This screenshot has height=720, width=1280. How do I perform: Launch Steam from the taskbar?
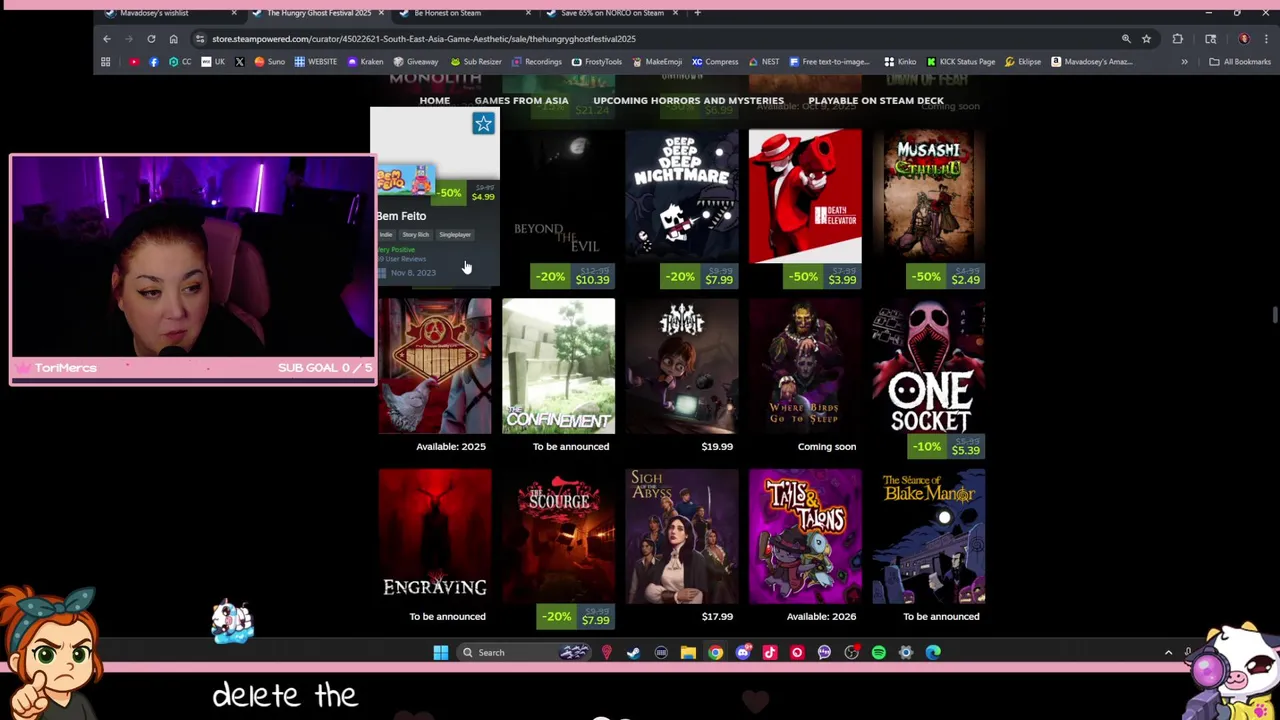coord(633,653)
